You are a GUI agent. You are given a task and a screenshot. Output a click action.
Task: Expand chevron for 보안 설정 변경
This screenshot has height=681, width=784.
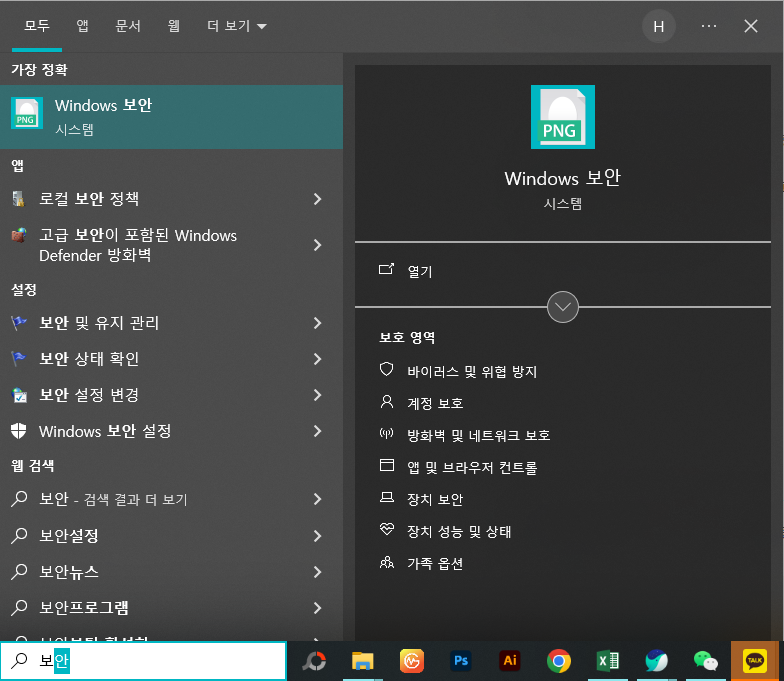[317, 395]
